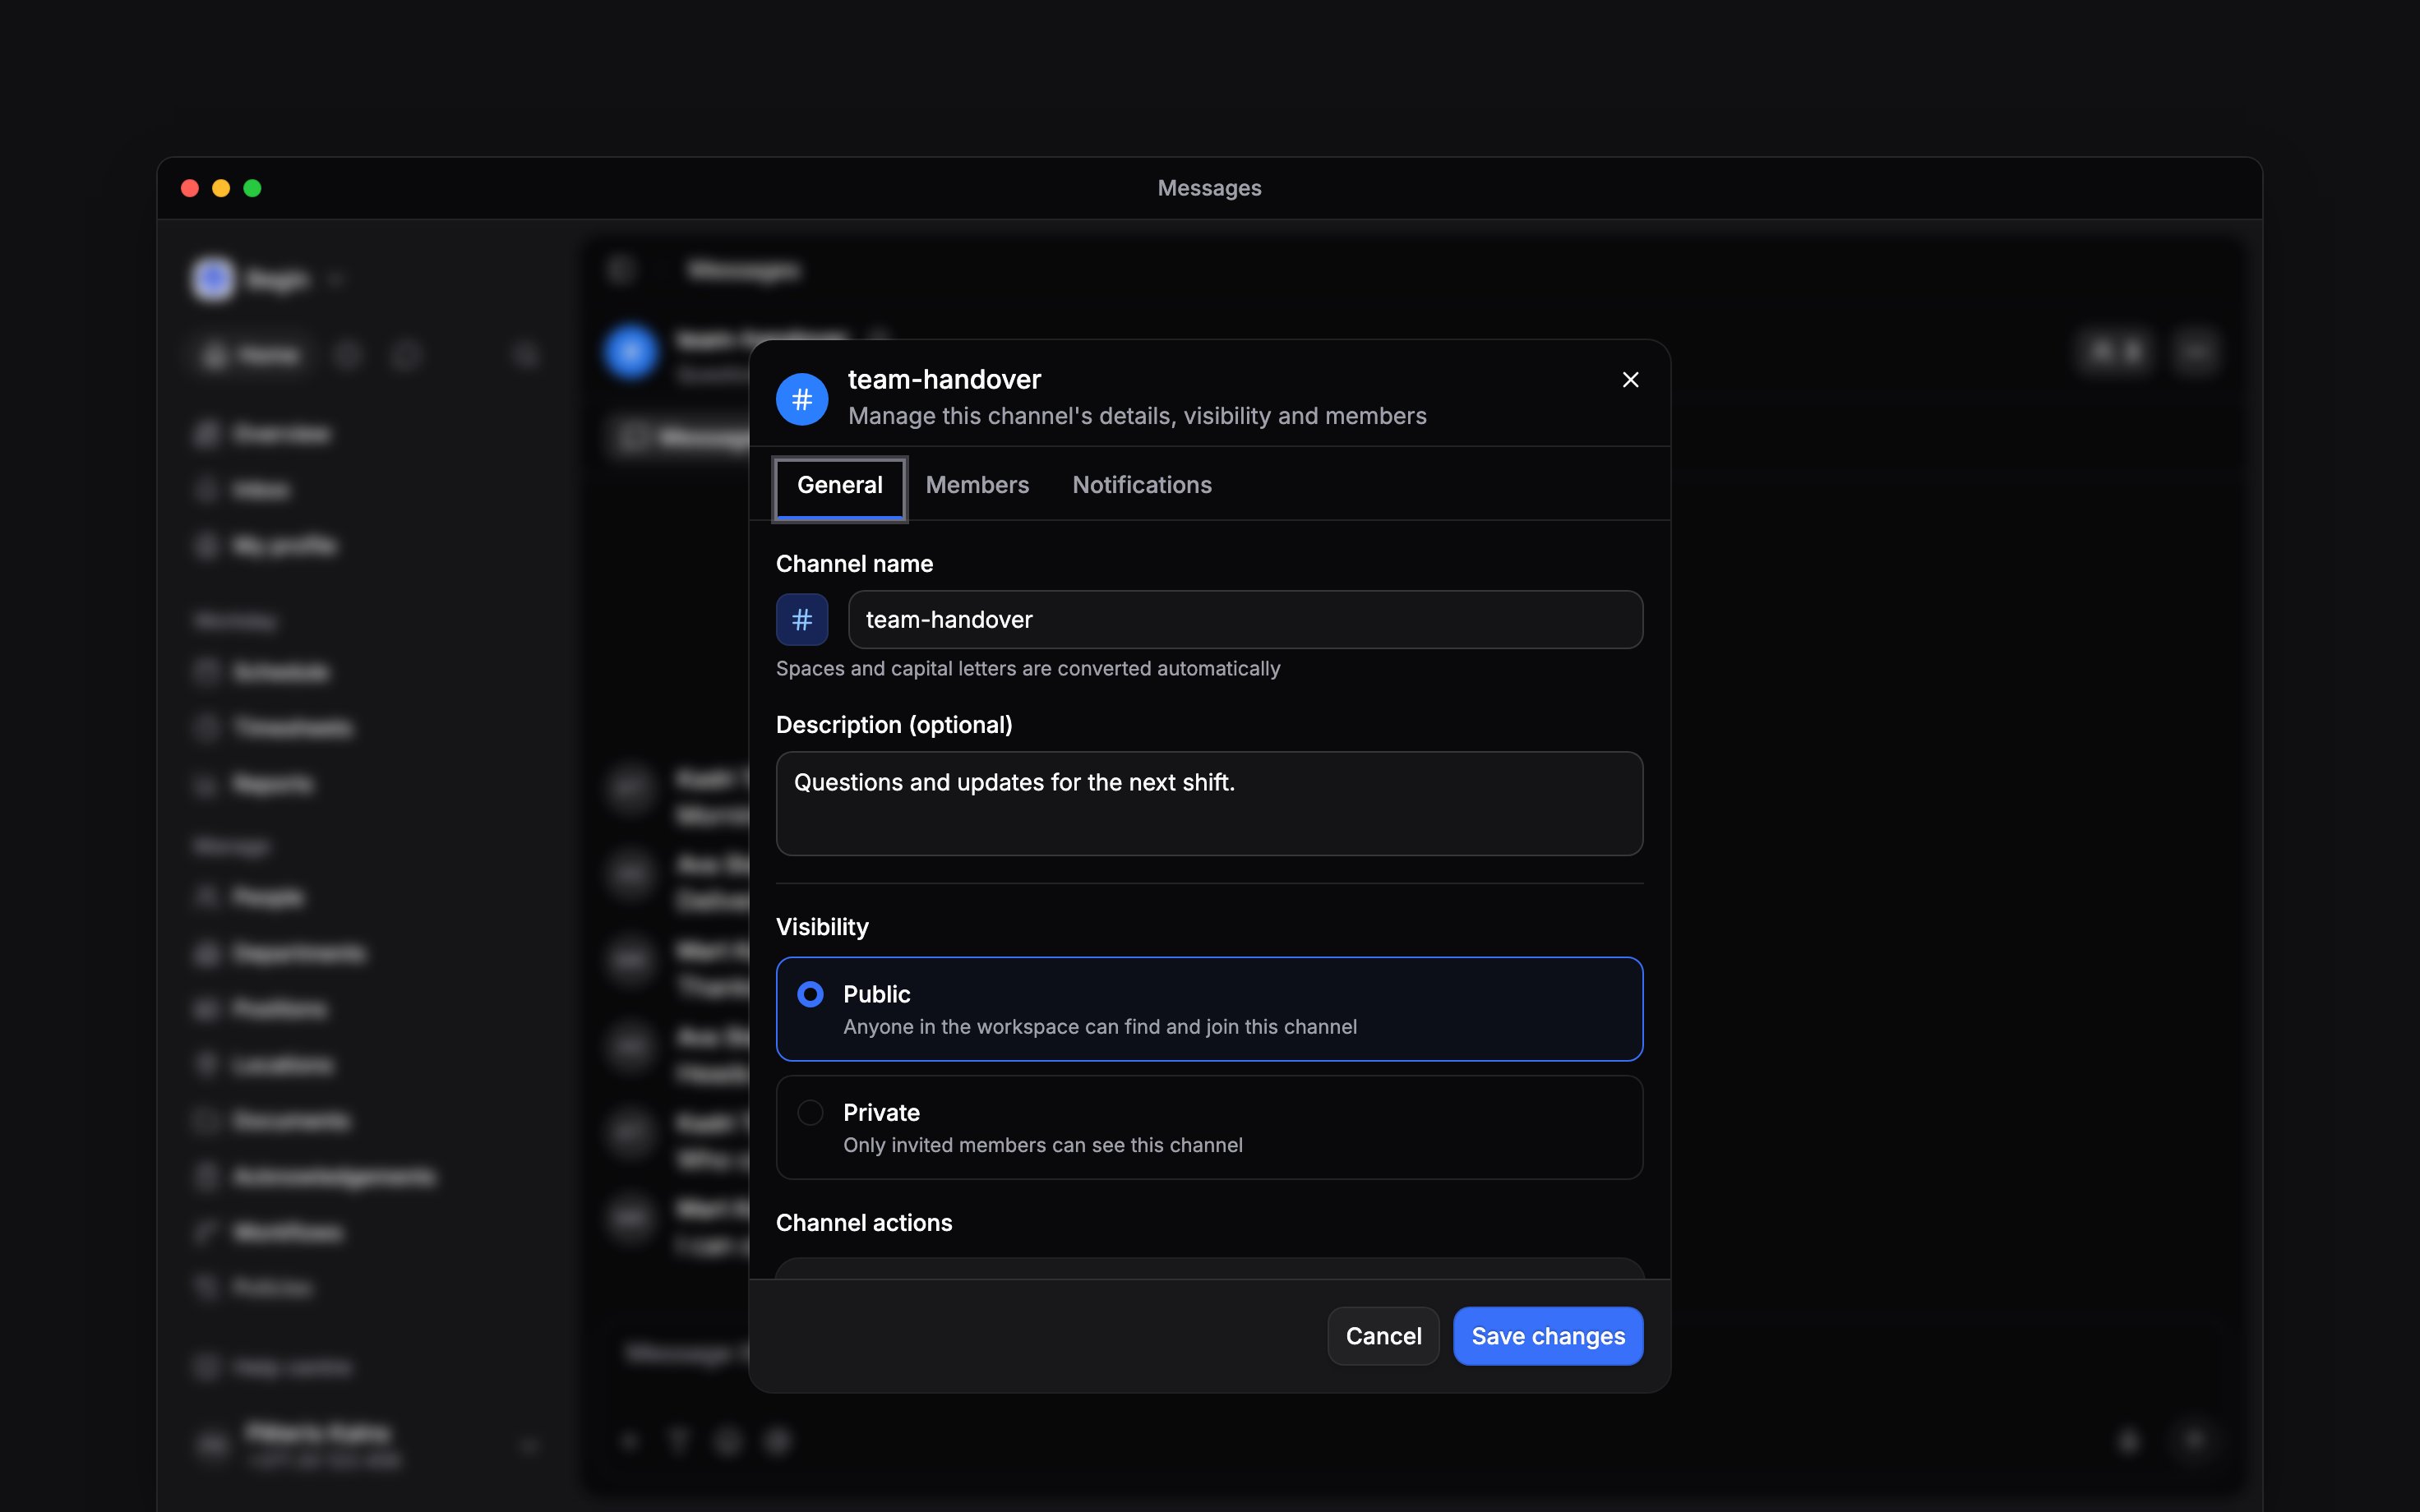2420x1512 pixels.
Task: Click the blue hash channel avatar in dialog header
Action: (x=802, y=399)
